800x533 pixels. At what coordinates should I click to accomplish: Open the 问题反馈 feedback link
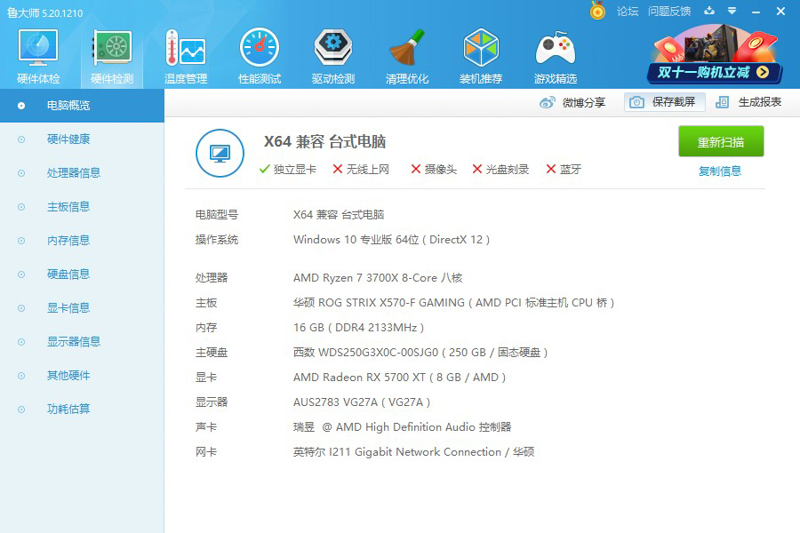point(669,11)
